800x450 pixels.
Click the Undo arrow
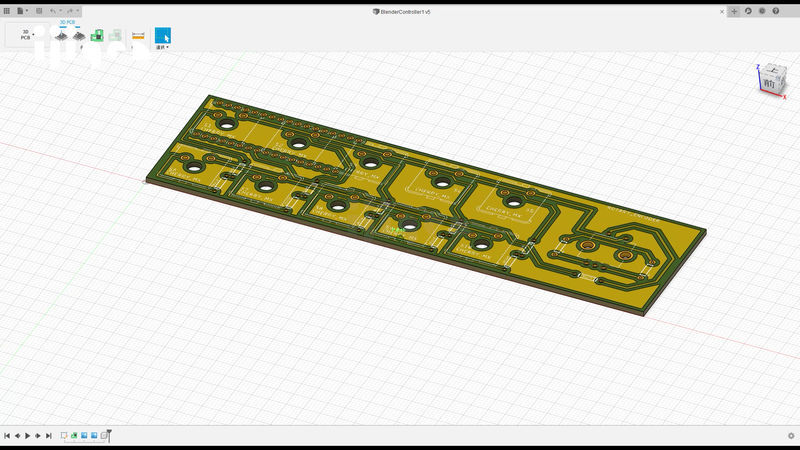53,11
